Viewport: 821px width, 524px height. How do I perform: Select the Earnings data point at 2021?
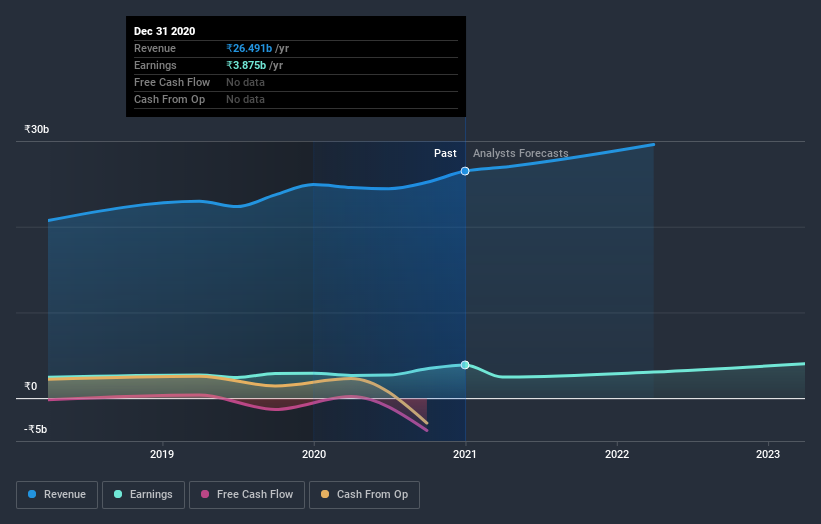465,365
